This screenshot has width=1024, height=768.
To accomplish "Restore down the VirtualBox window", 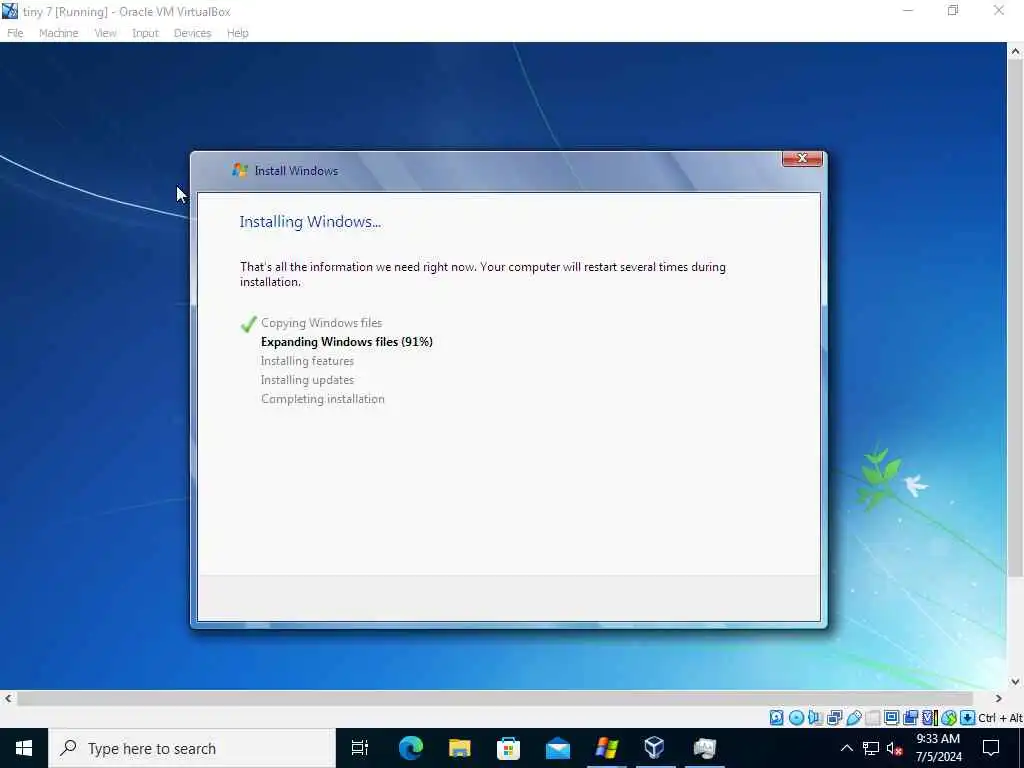I will click(953, 11).
